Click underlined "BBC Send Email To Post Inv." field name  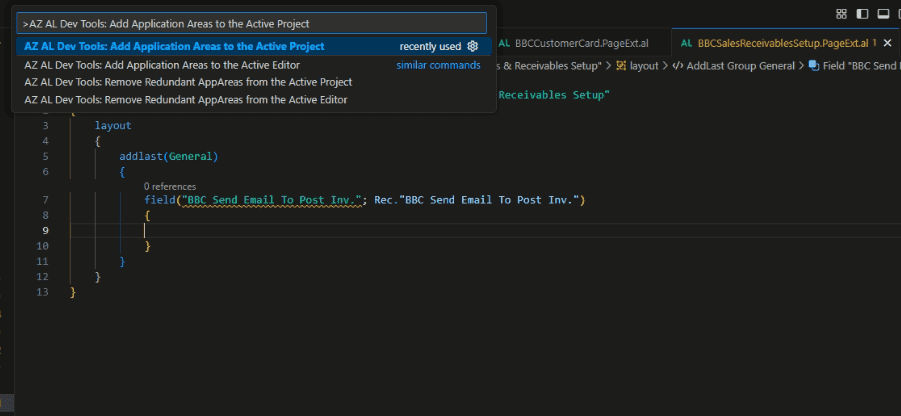tap(272, 200)
